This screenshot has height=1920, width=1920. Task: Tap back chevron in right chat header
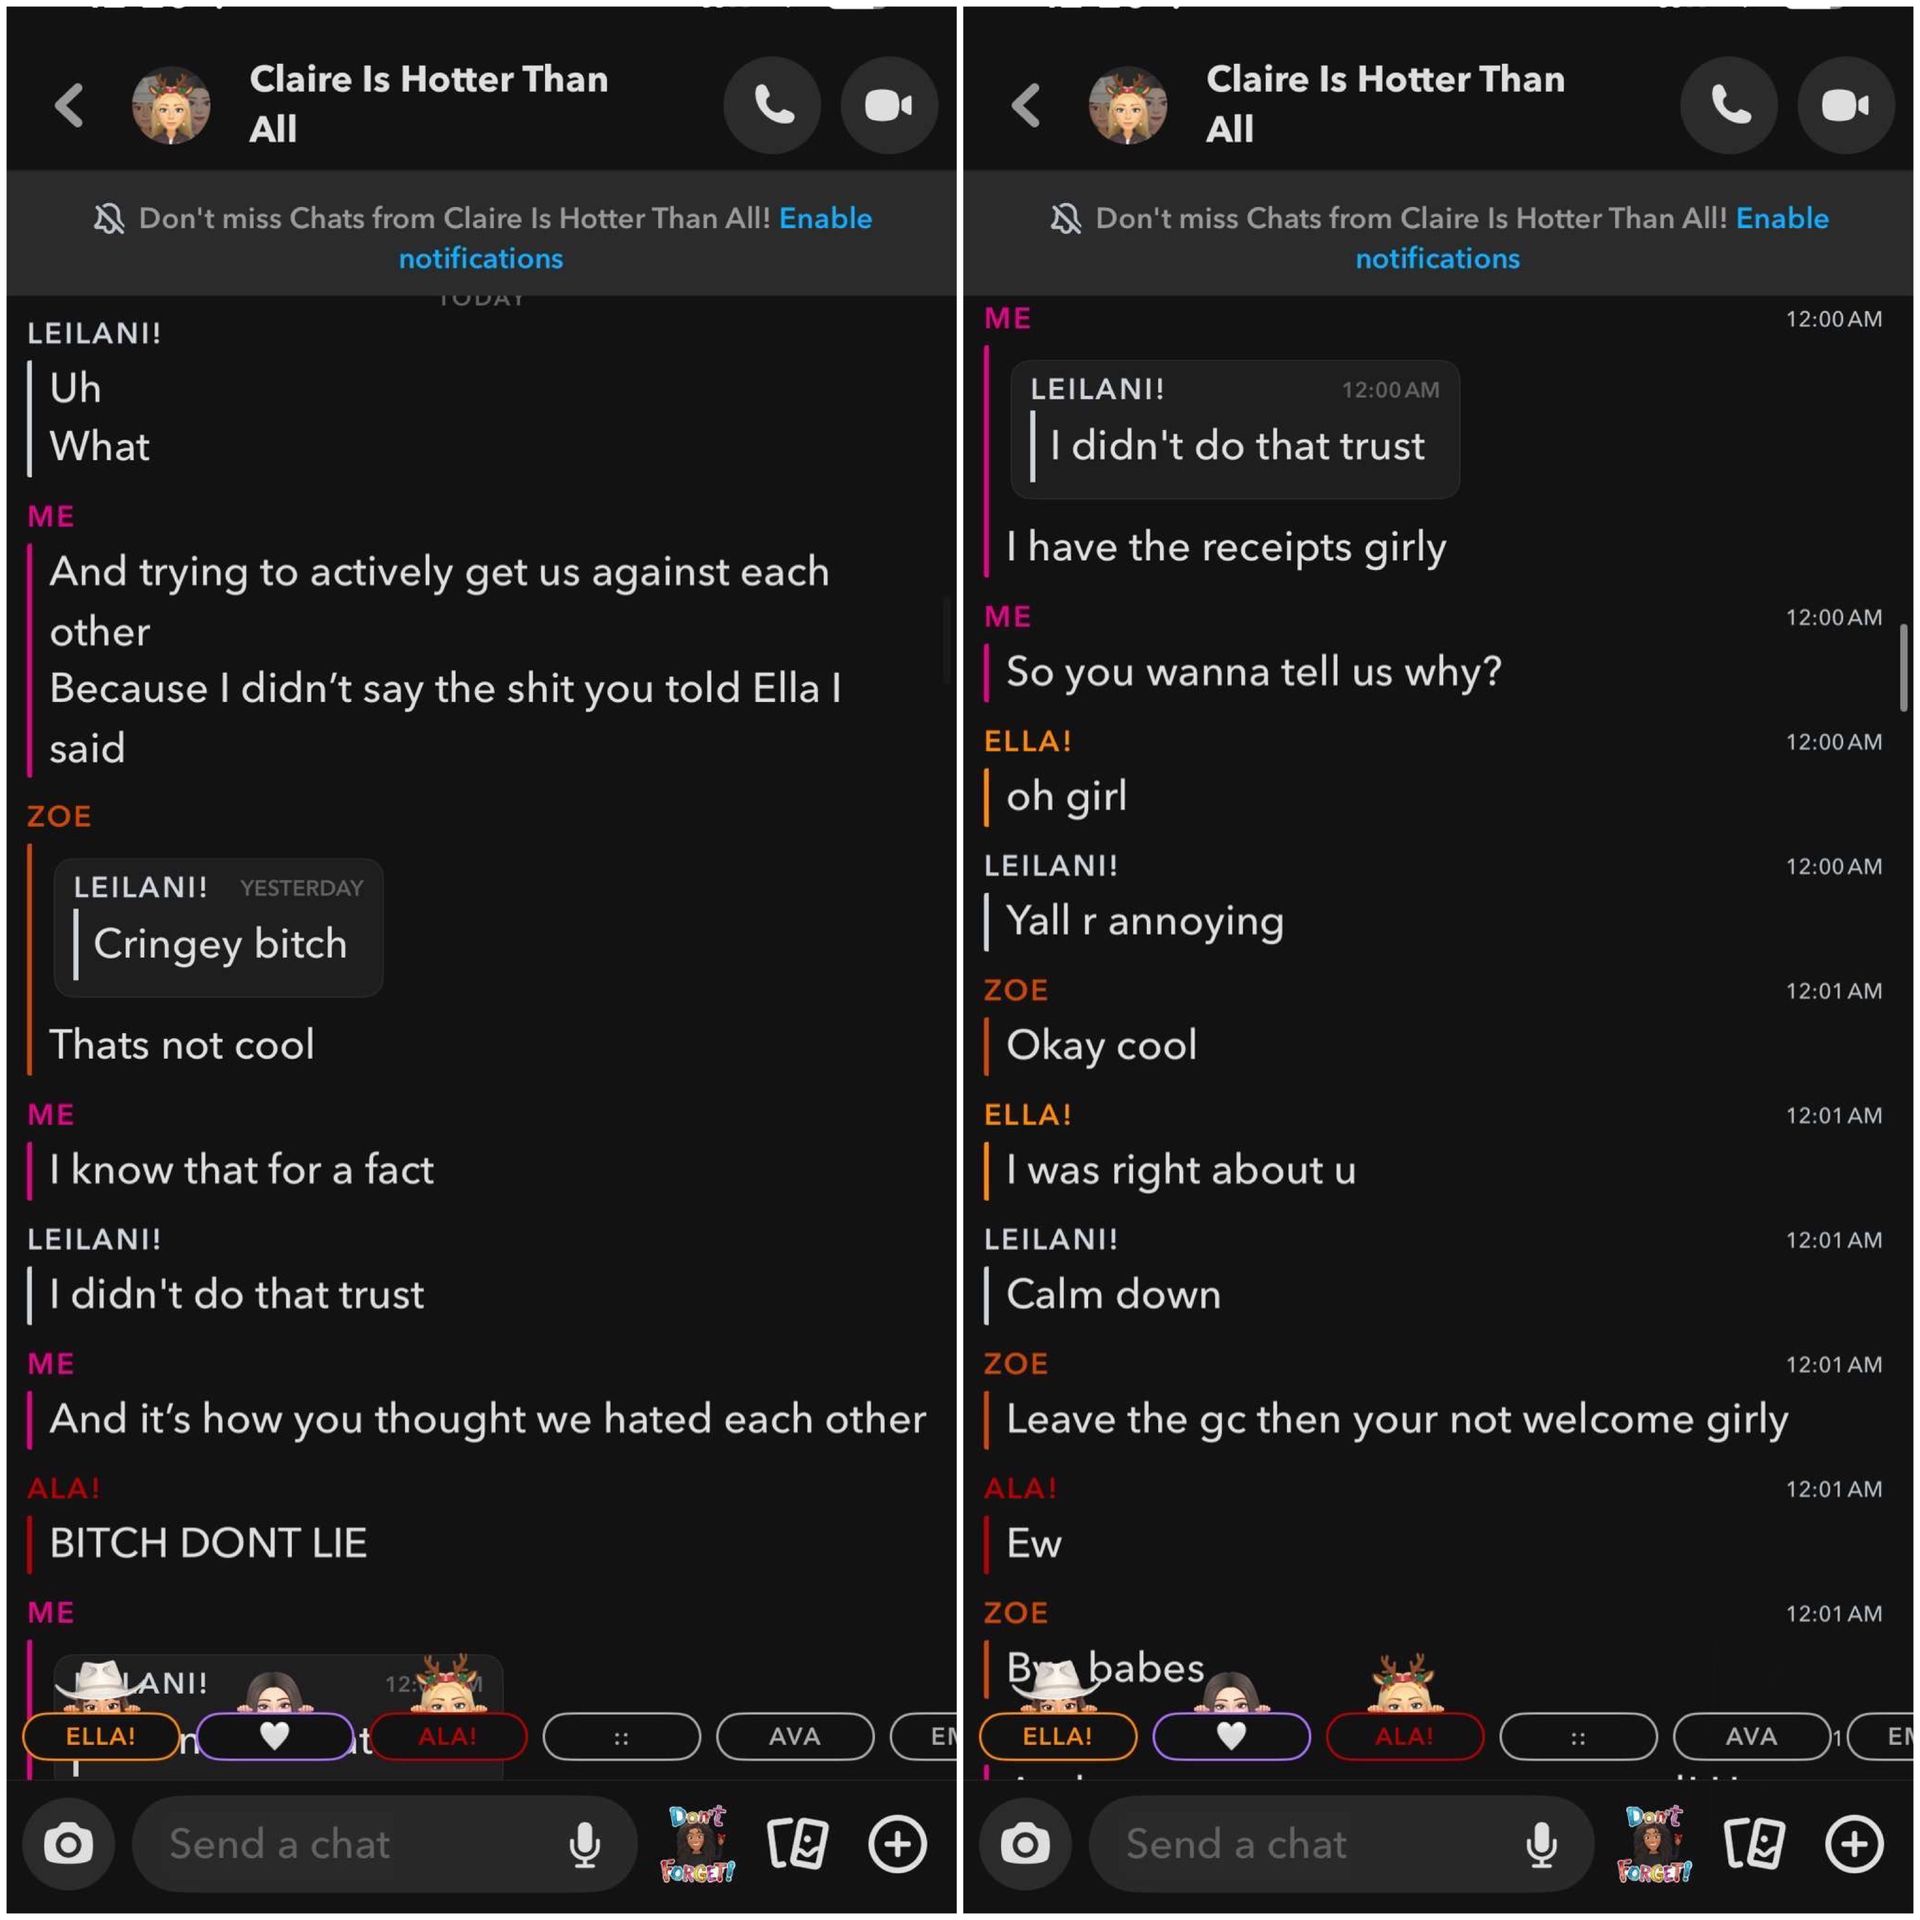pyautogui.click(x=1026, y=105)
